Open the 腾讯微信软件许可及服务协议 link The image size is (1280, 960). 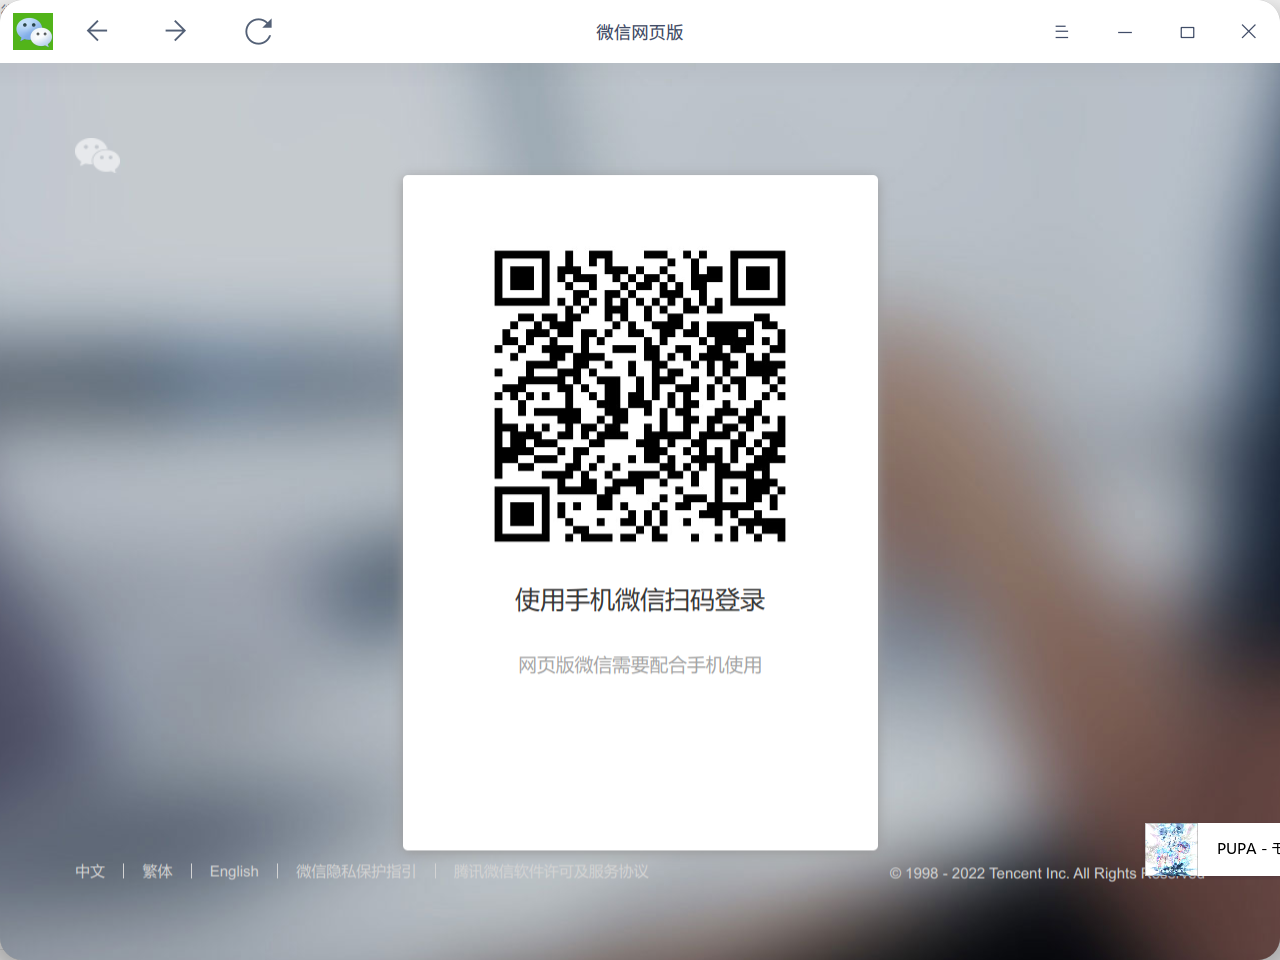[551, 871]
